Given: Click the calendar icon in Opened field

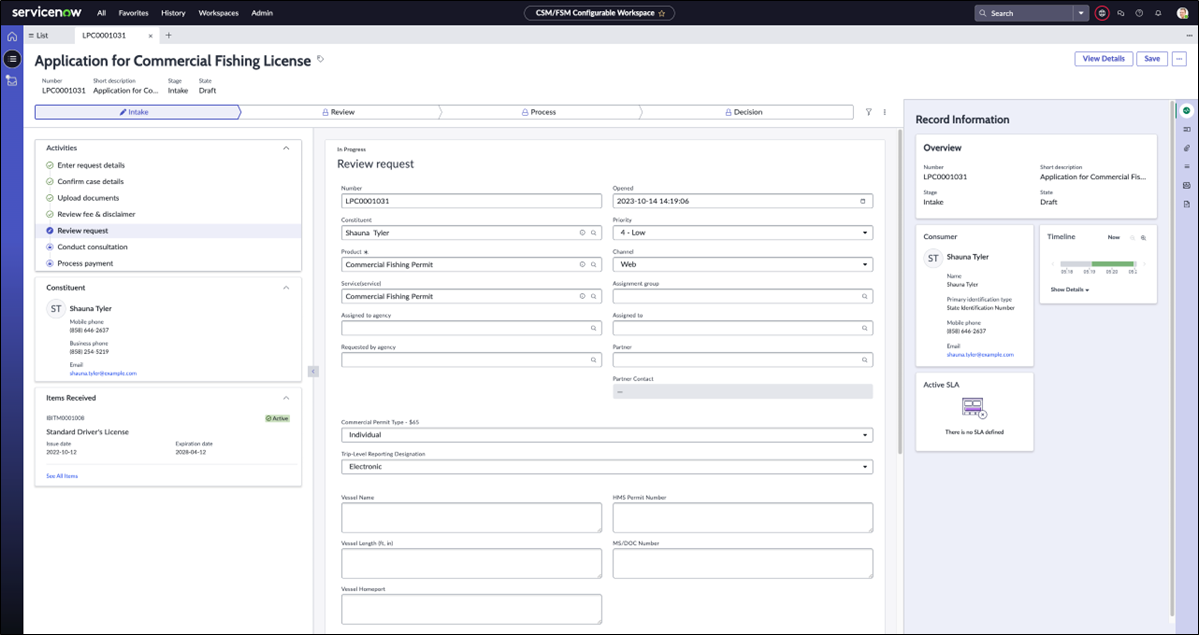Looking at the screenshot, I should (x=863, y=201).
